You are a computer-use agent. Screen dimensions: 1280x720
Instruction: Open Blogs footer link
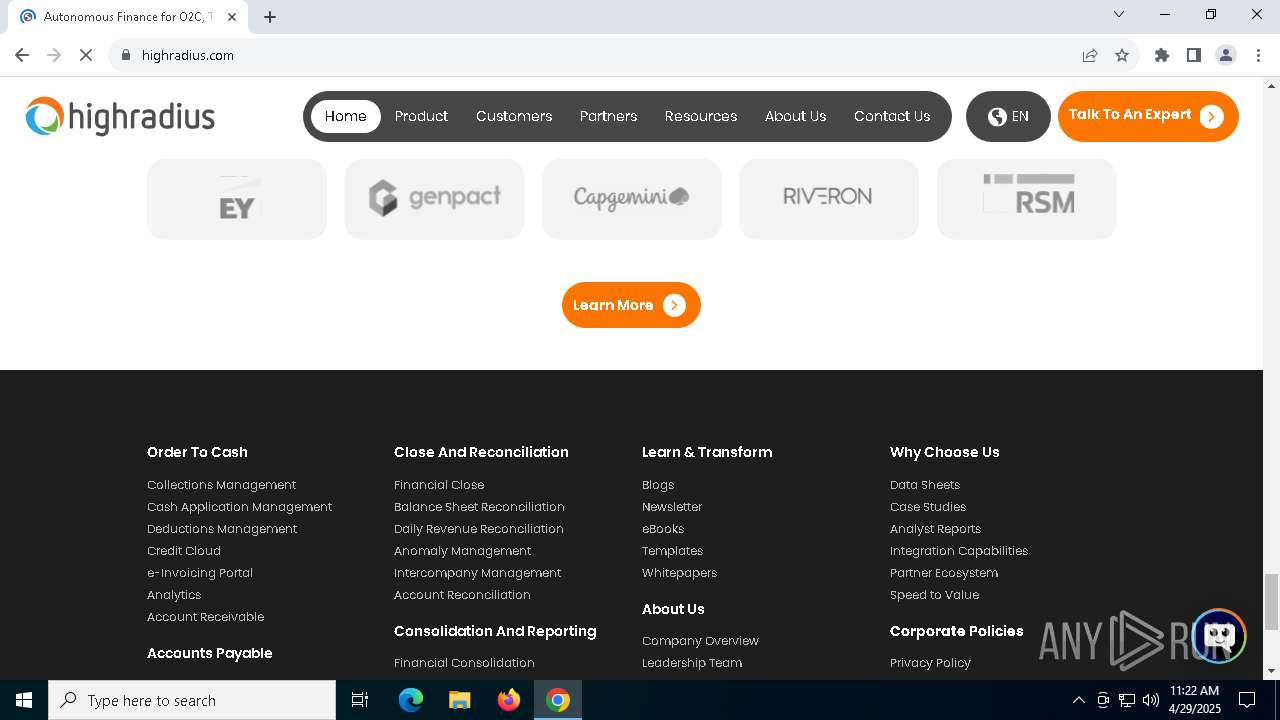click(658, 485)
